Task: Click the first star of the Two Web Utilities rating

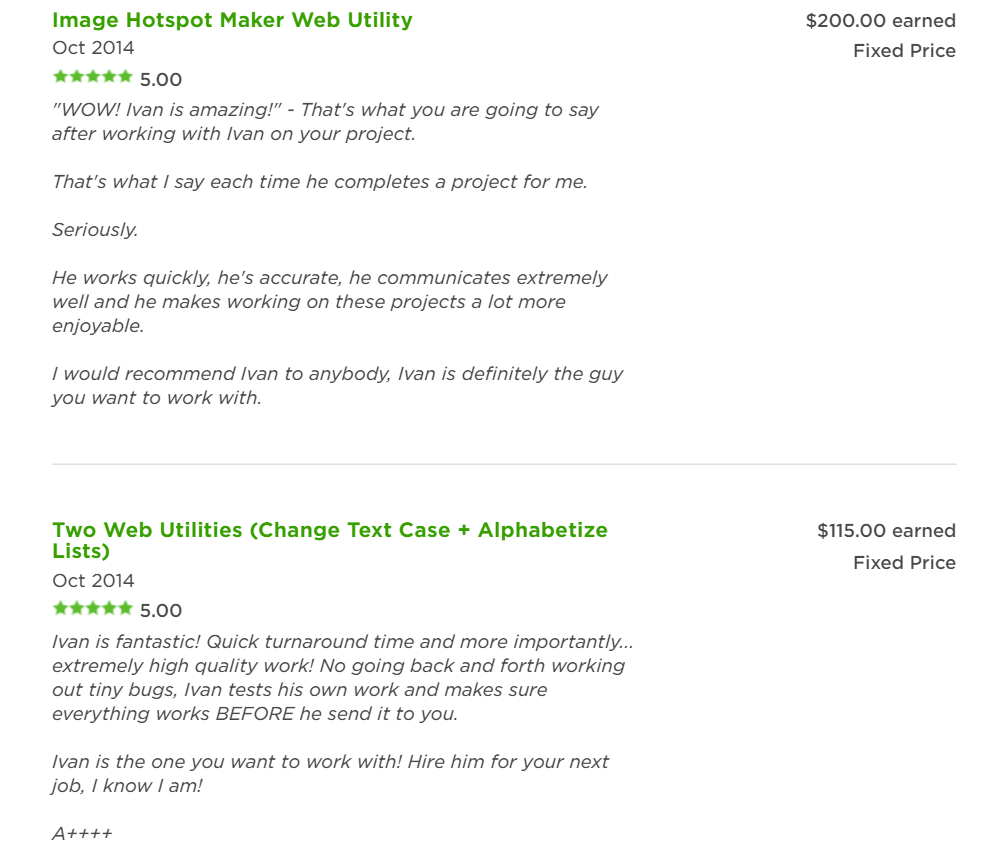Action: (61, 609)
